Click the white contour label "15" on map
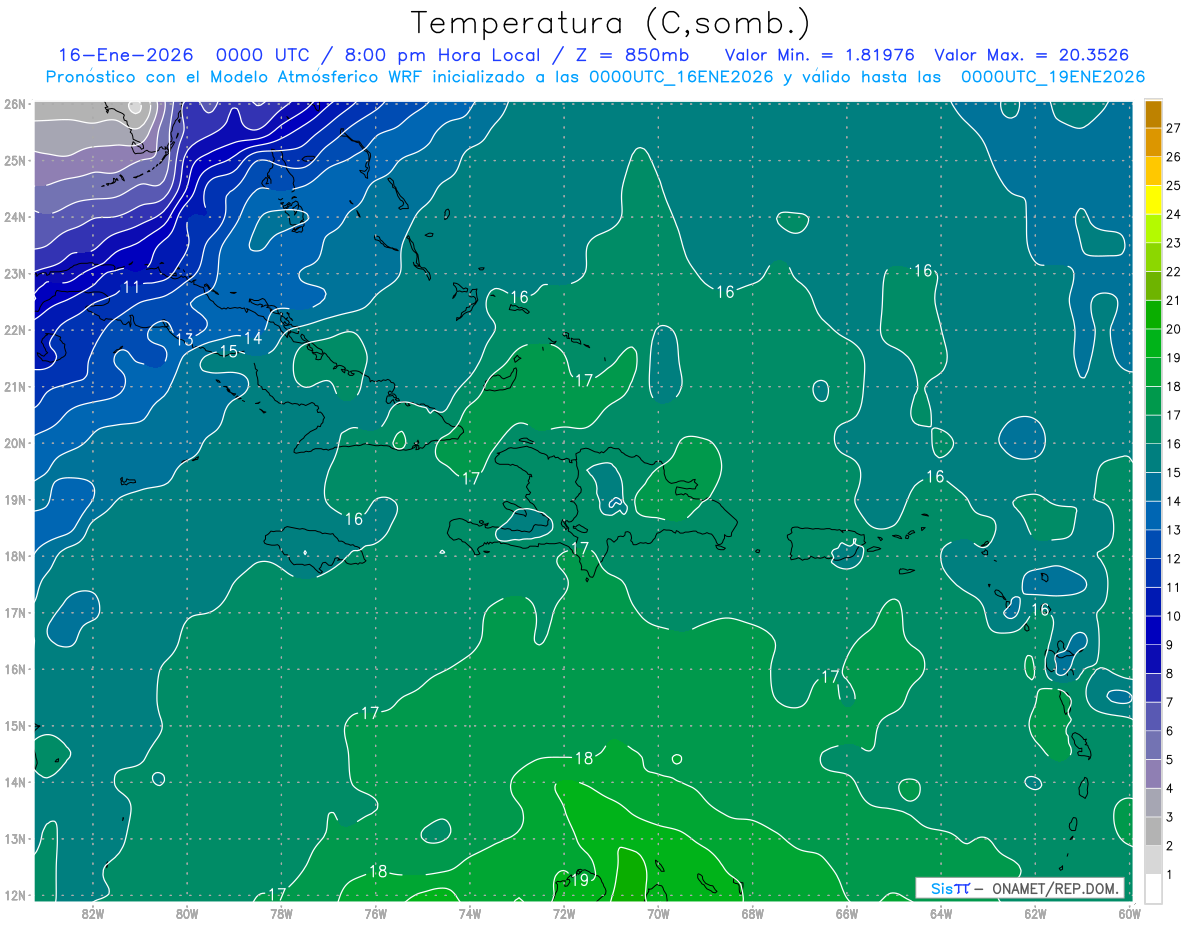Viewport: 1200px width, 927px height. point(229,351)
